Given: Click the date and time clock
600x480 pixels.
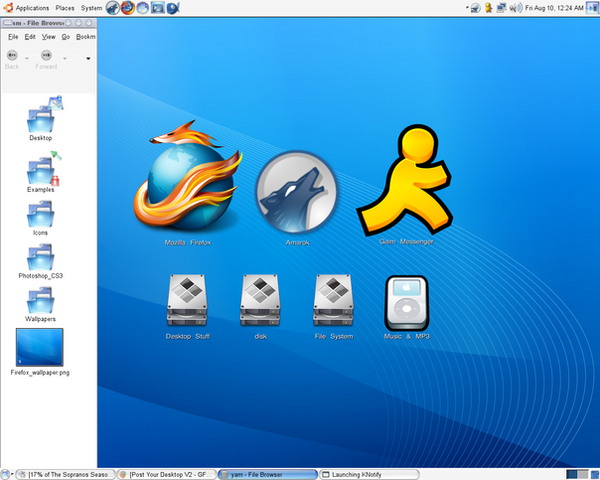Looking at the screenshot, I should [554, 8].
